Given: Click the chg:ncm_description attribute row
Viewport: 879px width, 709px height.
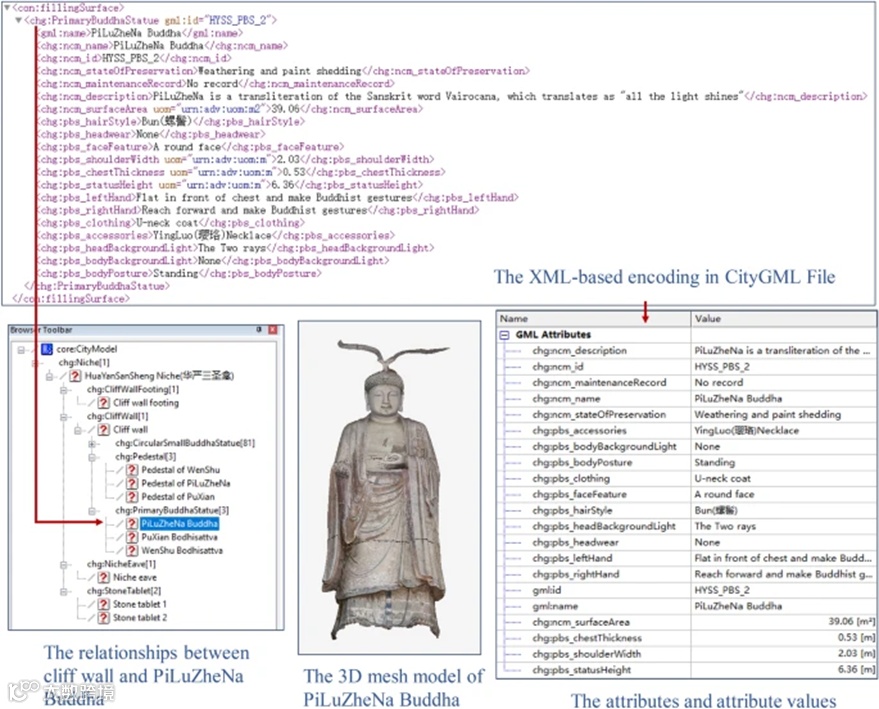Looking at the screenshot, I should (686, 350).
